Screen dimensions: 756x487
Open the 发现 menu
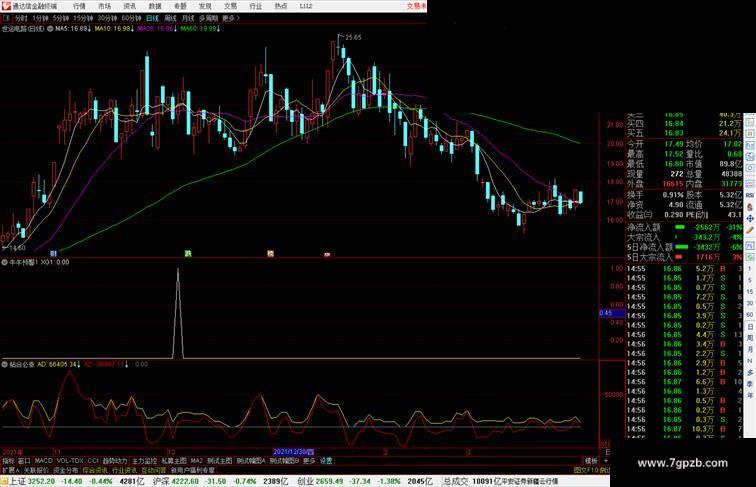click(x=205, y=6)
